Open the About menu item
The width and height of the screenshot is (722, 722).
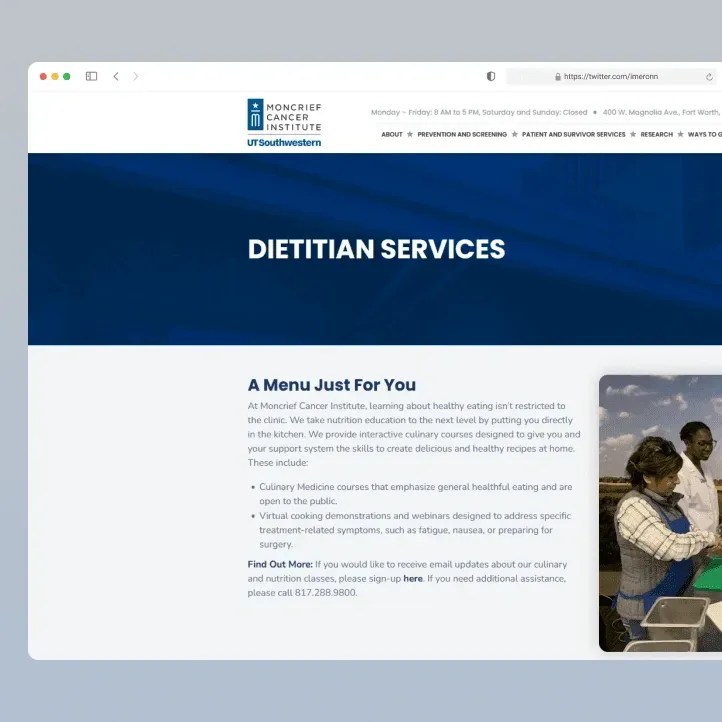point(392,134)
